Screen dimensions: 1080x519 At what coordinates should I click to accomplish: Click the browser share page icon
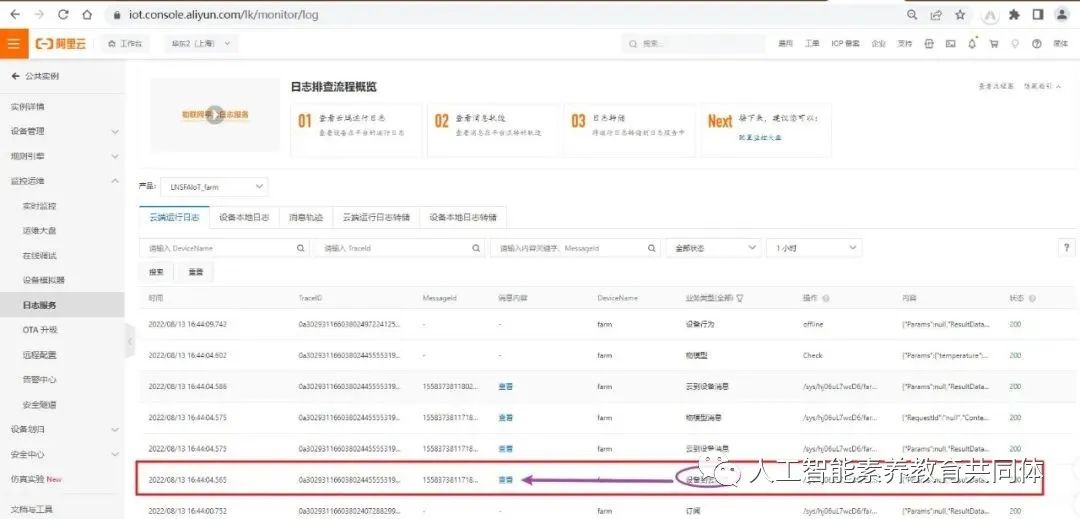[936, 14]
